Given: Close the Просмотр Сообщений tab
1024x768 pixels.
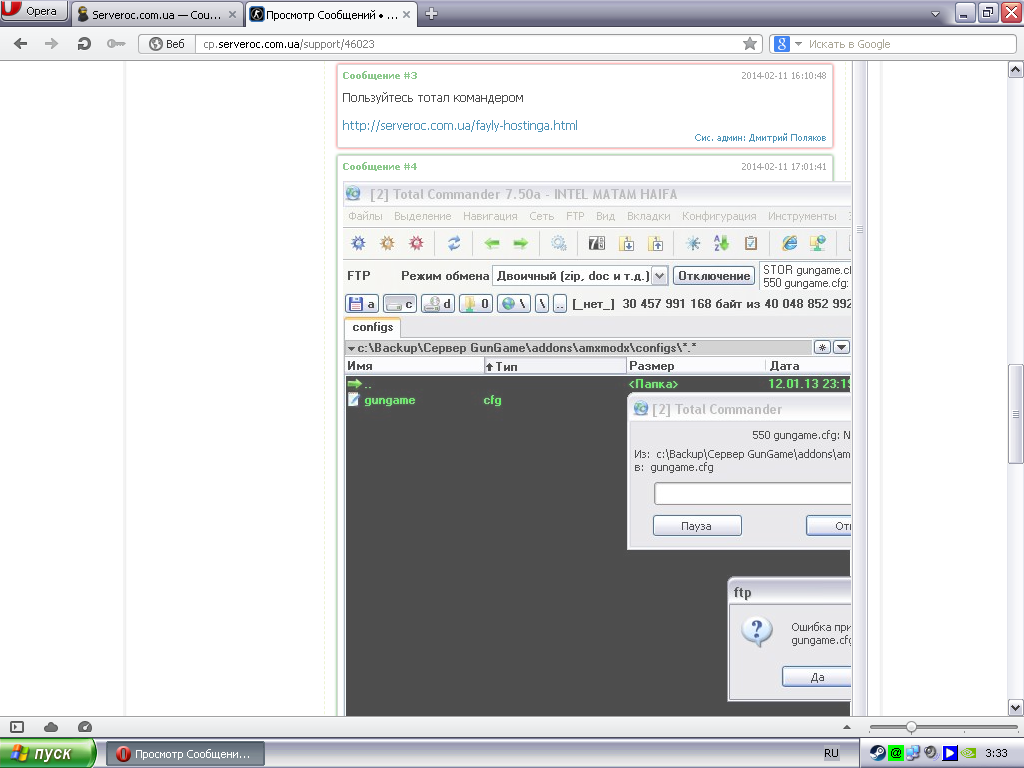Looking at the screenshot, I should [x=406, y=14].
